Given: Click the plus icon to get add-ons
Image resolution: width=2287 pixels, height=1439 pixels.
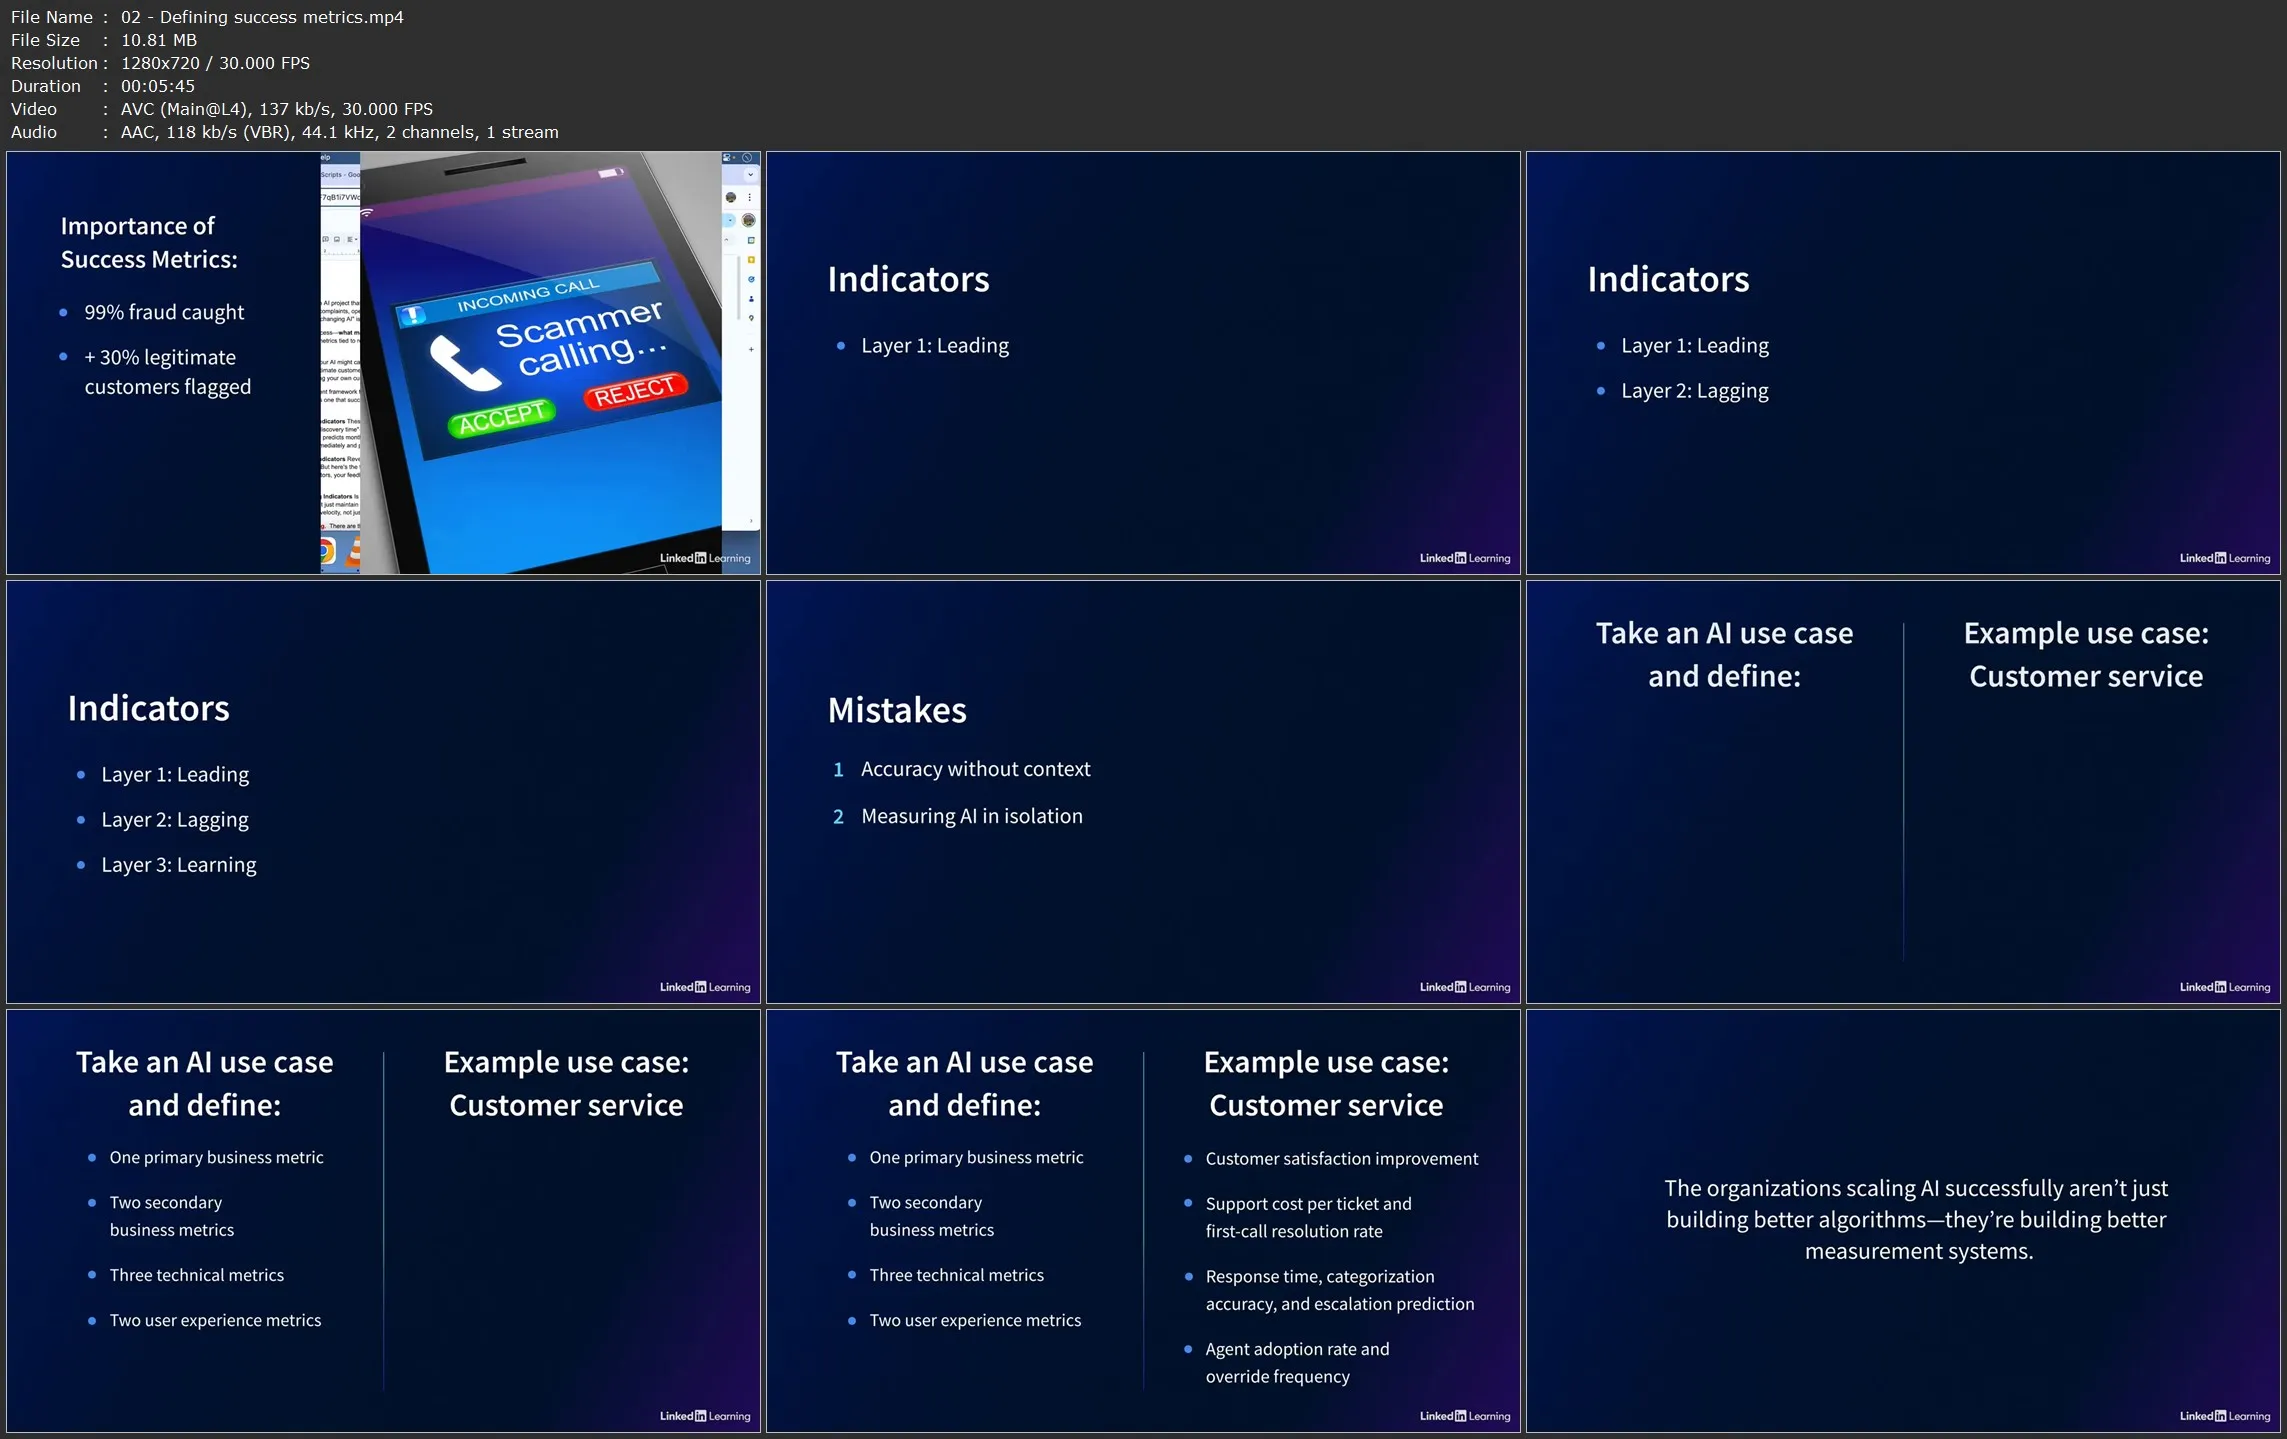Looking at the screenshot, I should click(751, 350).
